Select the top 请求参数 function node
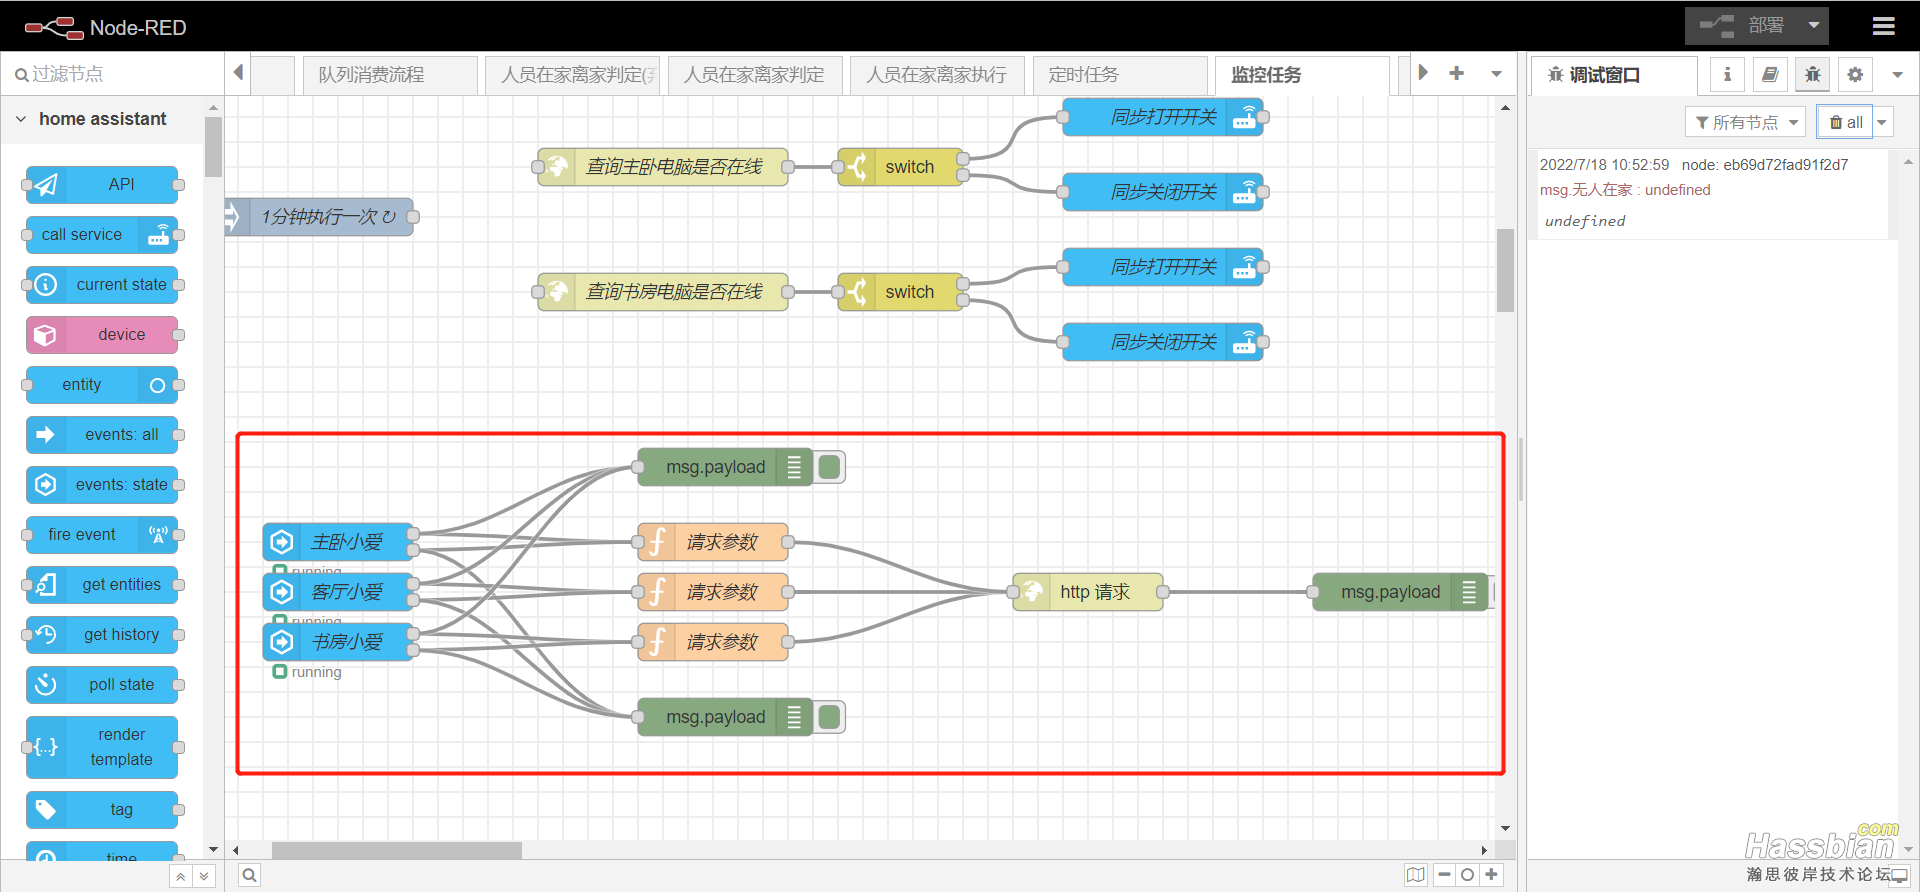 tap(713, 542)
